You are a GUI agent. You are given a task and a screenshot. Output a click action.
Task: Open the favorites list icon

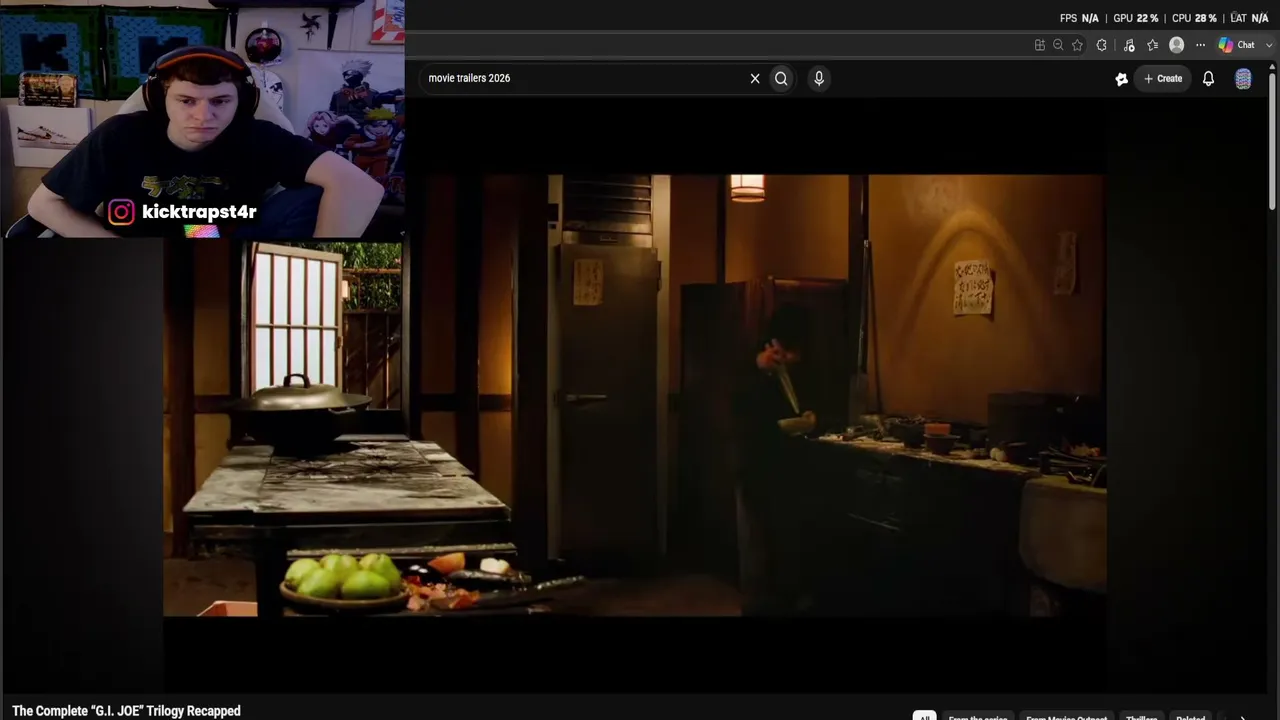(1153, 45)
